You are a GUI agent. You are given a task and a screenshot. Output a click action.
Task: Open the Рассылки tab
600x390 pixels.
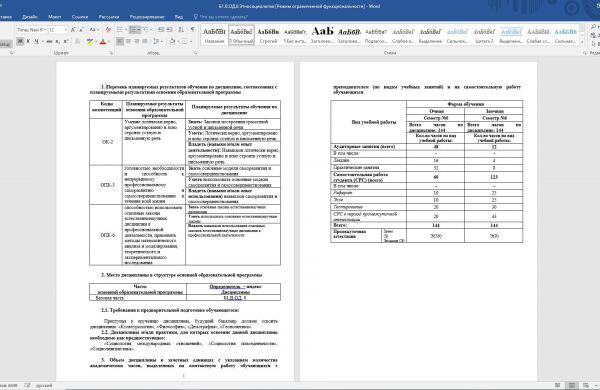(109, 17)
